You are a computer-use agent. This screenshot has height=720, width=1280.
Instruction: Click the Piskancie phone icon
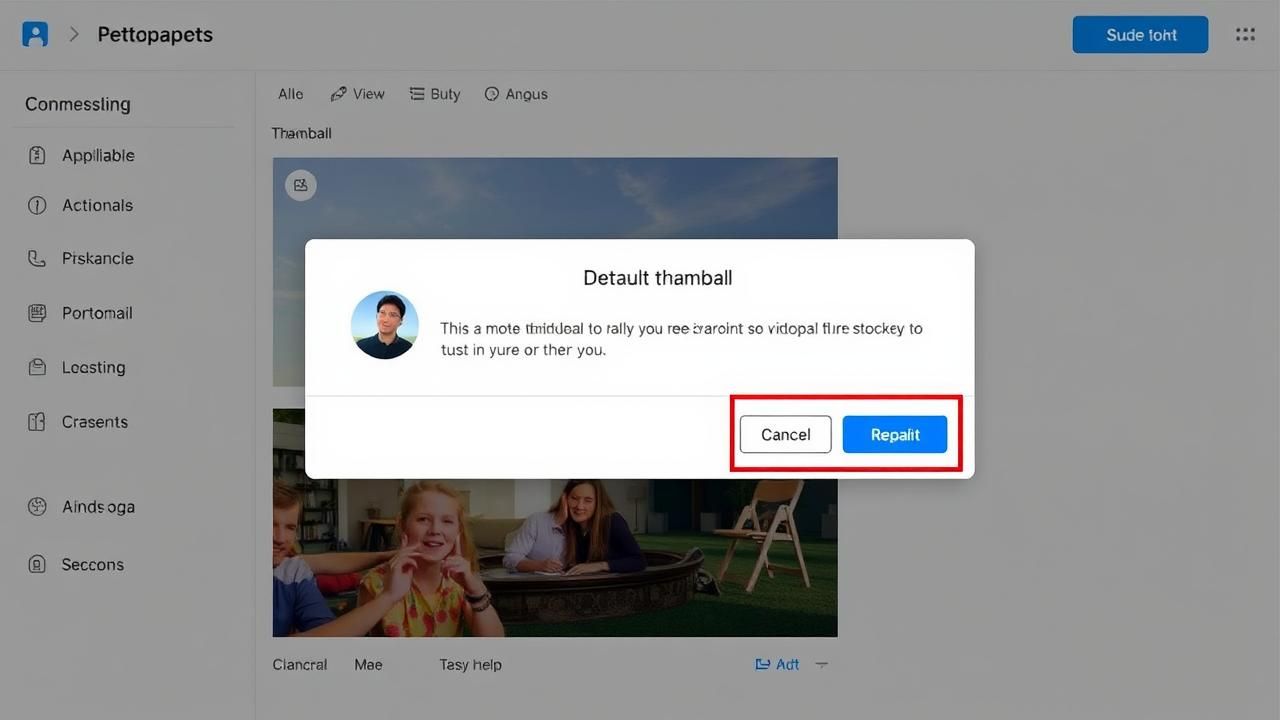point(37,258)
